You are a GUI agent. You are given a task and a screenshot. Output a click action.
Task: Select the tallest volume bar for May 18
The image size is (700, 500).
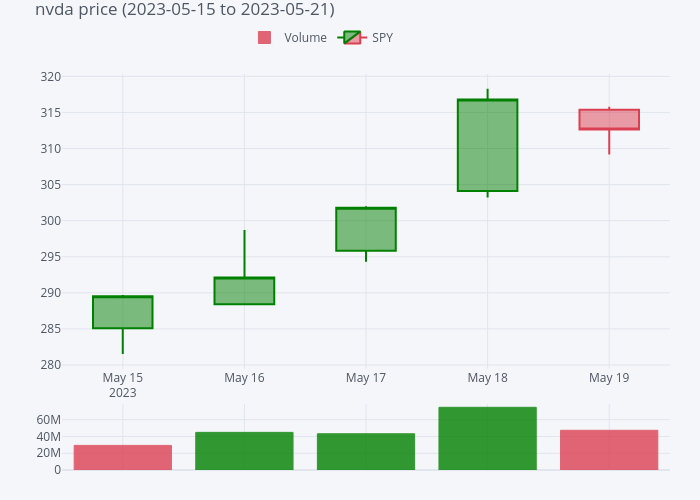[487, 438]
